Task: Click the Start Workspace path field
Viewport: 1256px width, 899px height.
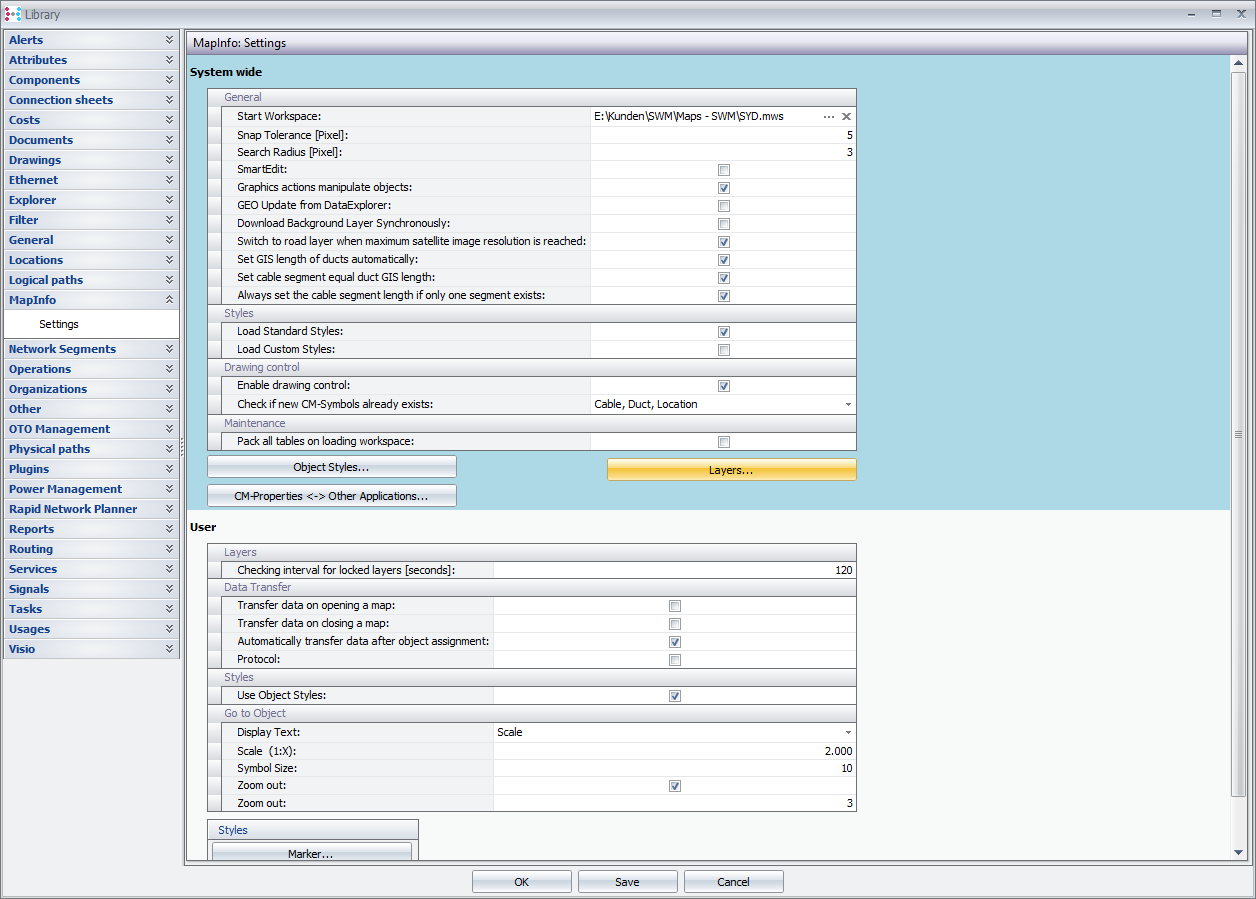Action: point(705,116)
